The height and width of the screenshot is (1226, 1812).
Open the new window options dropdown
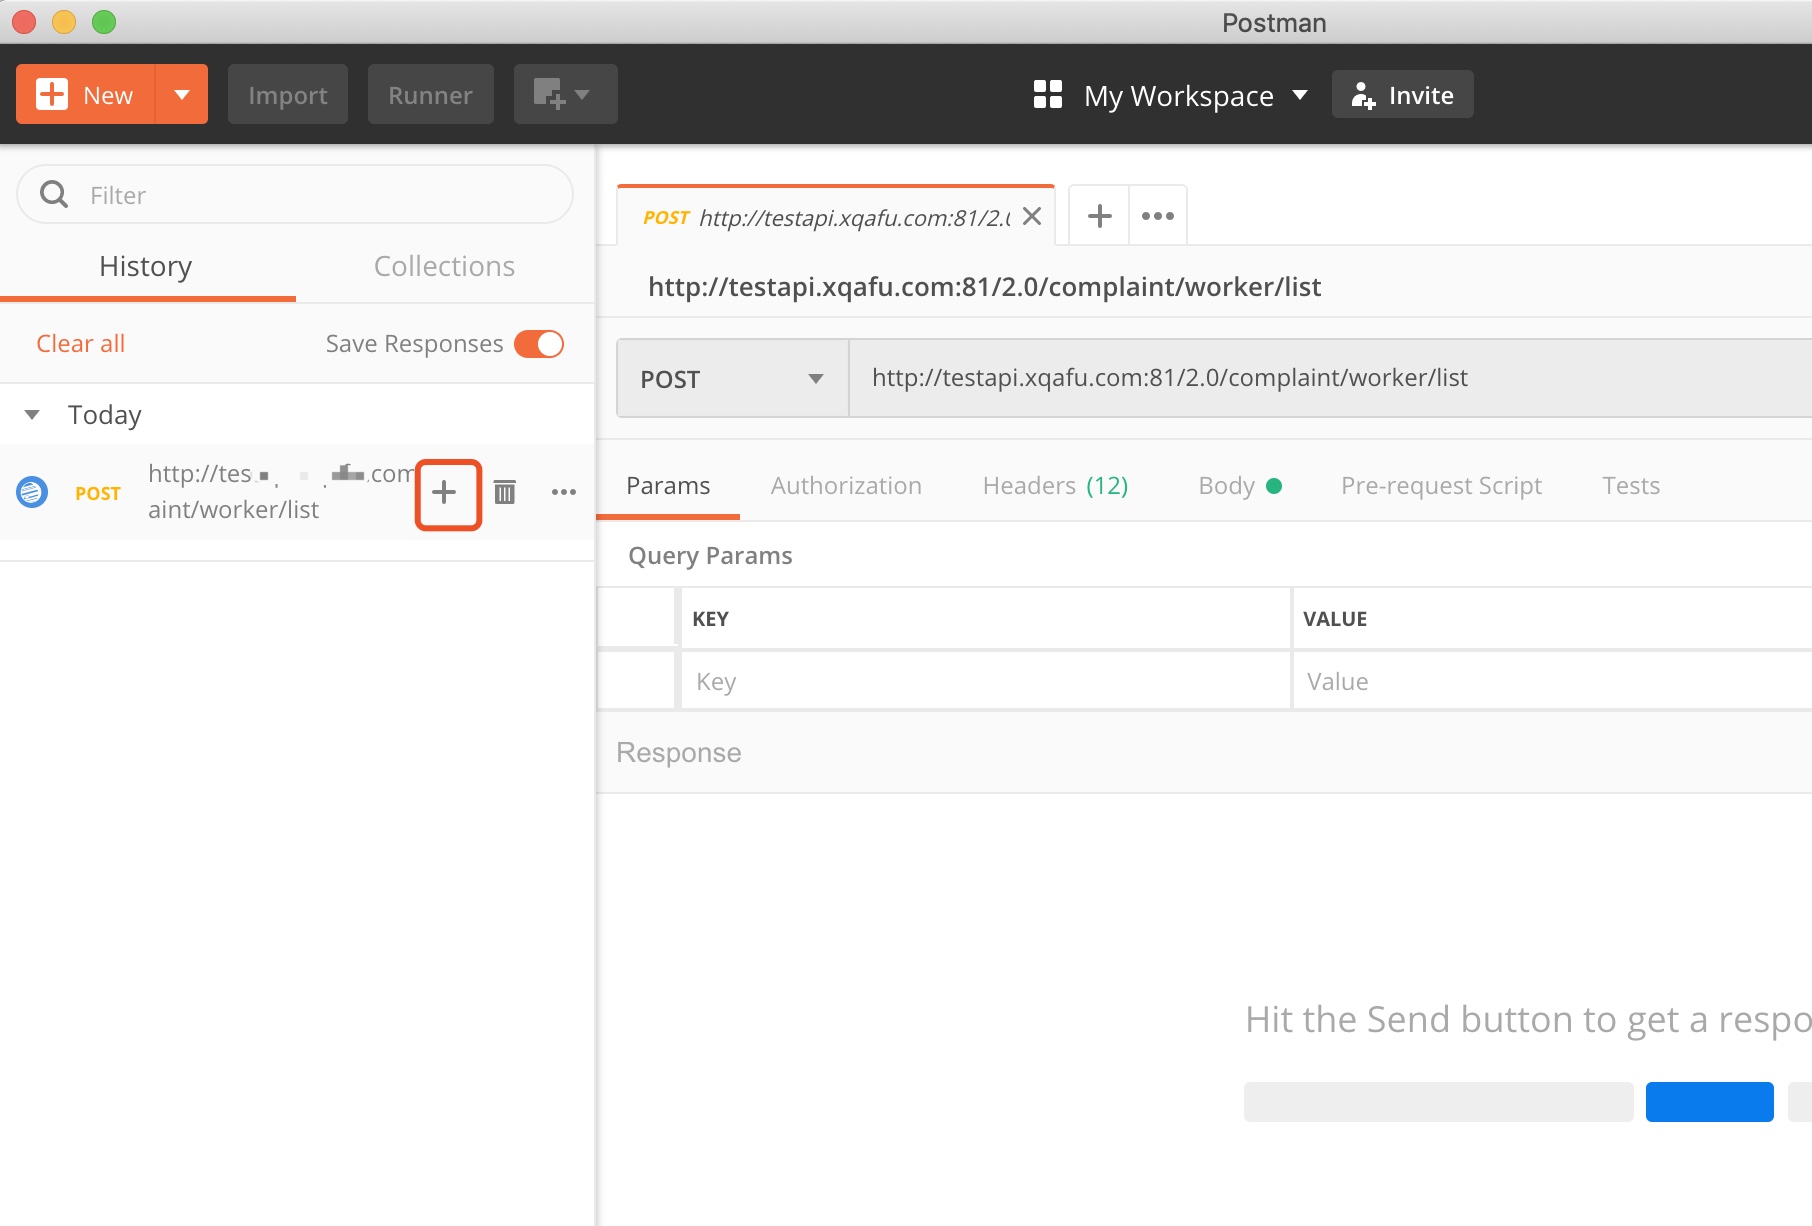pyautogui.click(x=565, y=95)
